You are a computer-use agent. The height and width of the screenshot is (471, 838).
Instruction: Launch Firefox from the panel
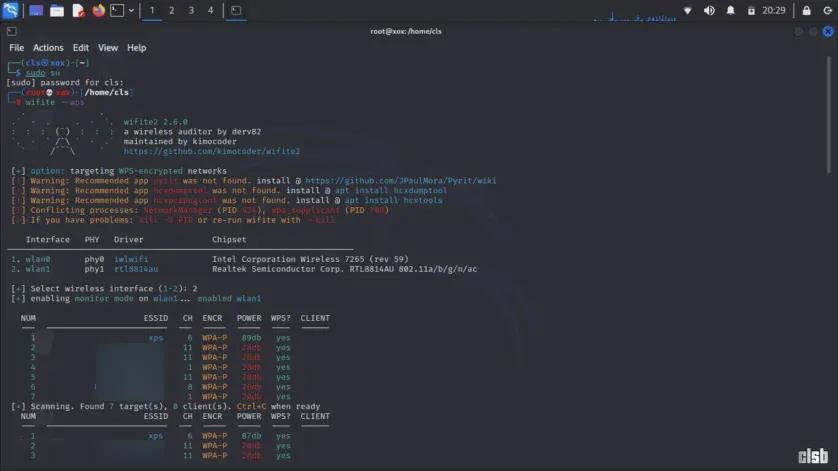98,10
